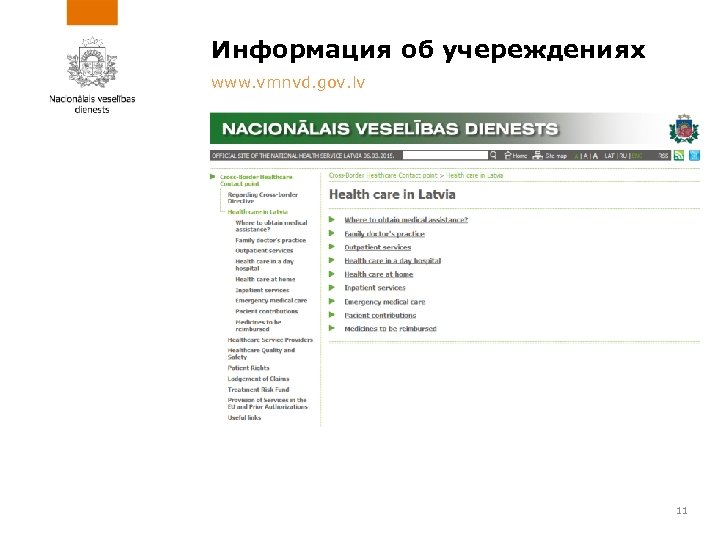Open Patient Rights in sidebar
The height and width of the screenshot is (540, 720).
click(x=248, y=368)
